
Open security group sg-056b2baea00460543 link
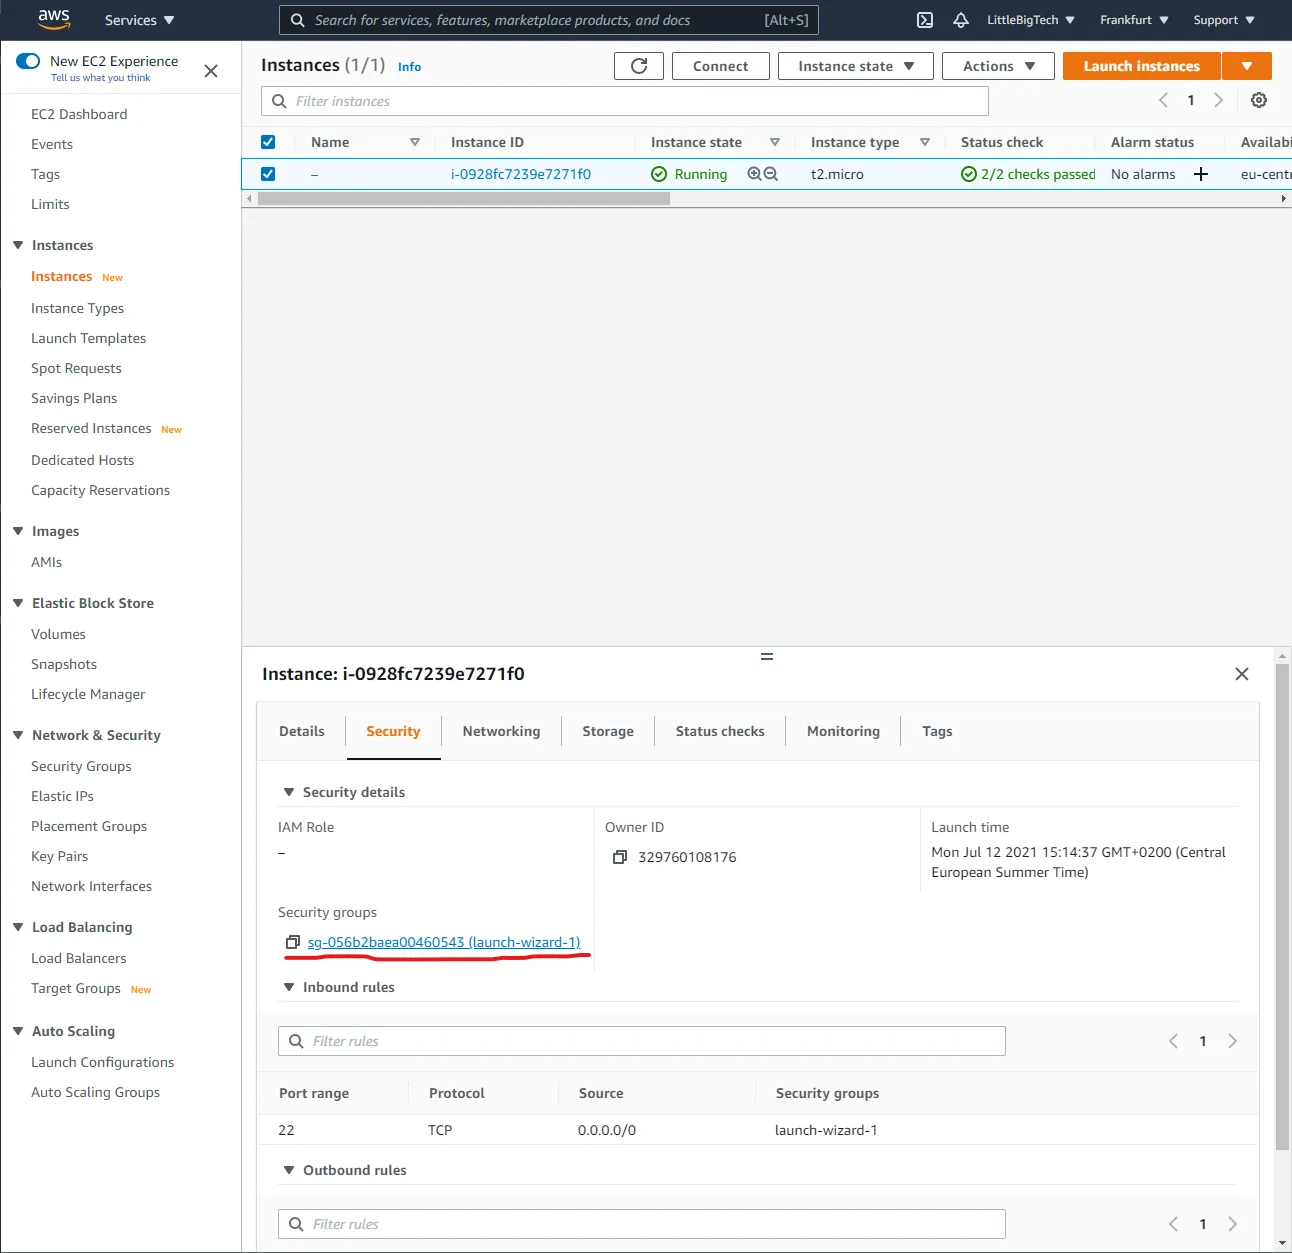click(x=444, y=942)
